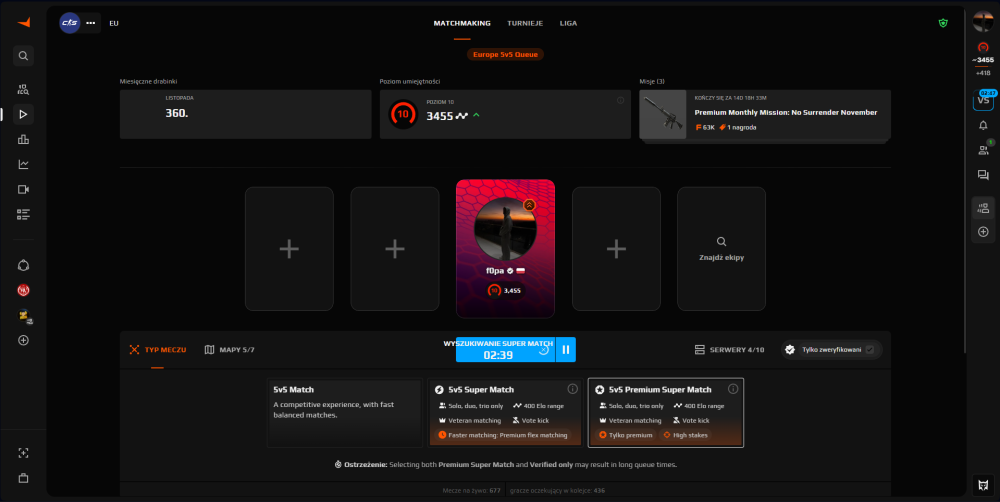The width and height of the screenshot is (1000, 502).
Task: Click the Znajdź ekipy button
Action: click(x=721, y=249)
